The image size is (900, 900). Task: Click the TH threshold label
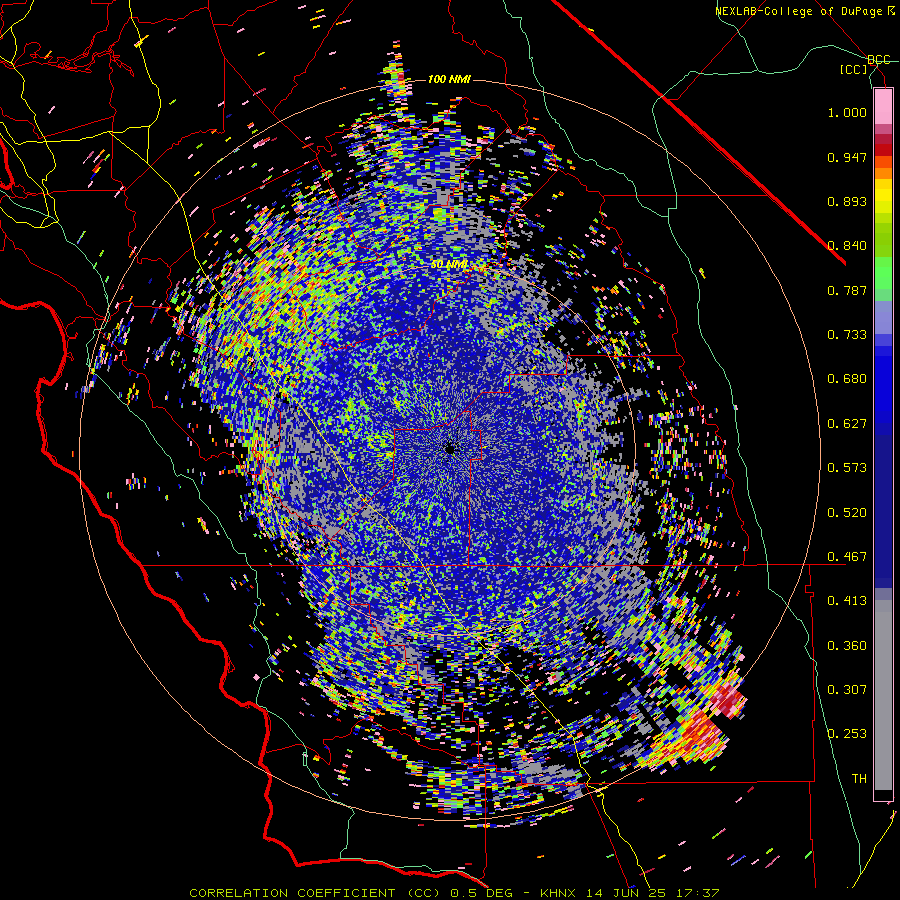point(859,779)
